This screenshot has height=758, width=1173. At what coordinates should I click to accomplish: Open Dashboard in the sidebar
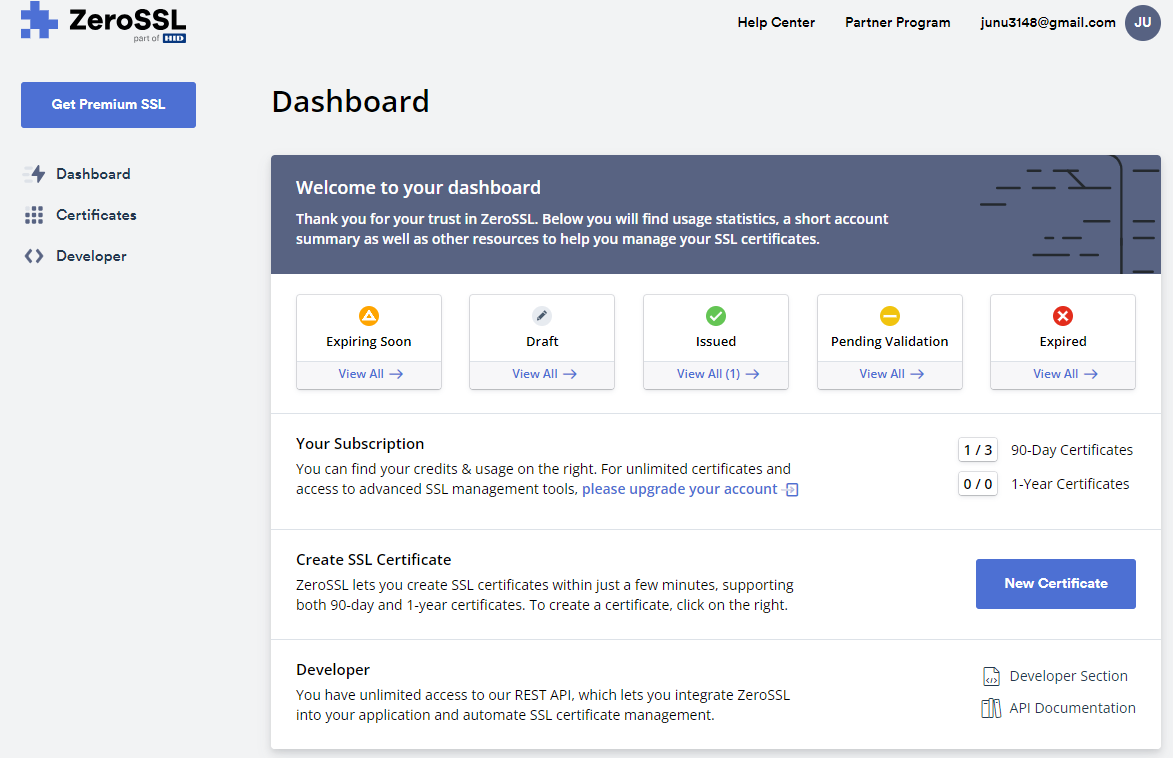93,174
